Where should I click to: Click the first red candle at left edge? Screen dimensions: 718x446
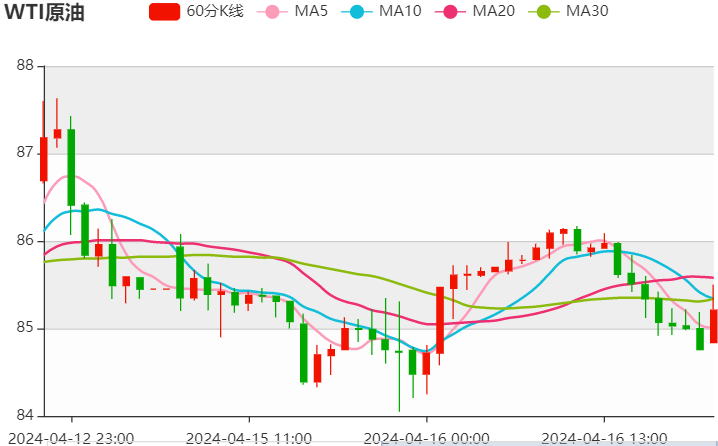43,158
